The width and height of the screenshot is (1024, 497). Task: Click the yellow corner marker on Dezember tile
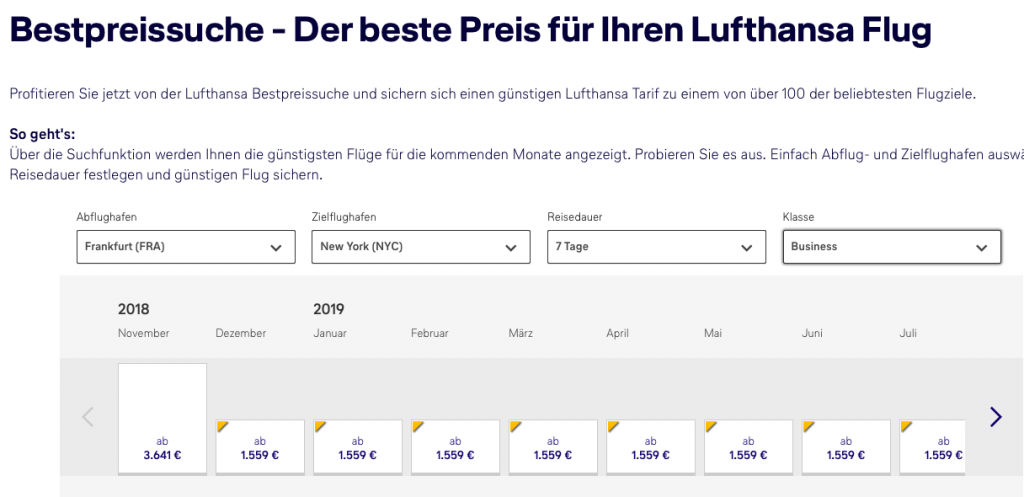pos(222,426)
